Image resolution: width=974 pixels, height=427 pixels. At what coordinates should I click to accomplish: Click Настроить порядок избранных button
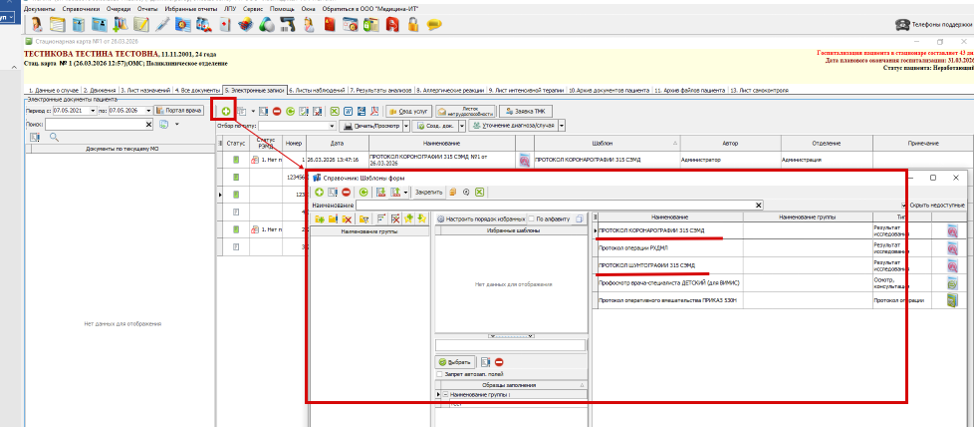pos(481,219)
